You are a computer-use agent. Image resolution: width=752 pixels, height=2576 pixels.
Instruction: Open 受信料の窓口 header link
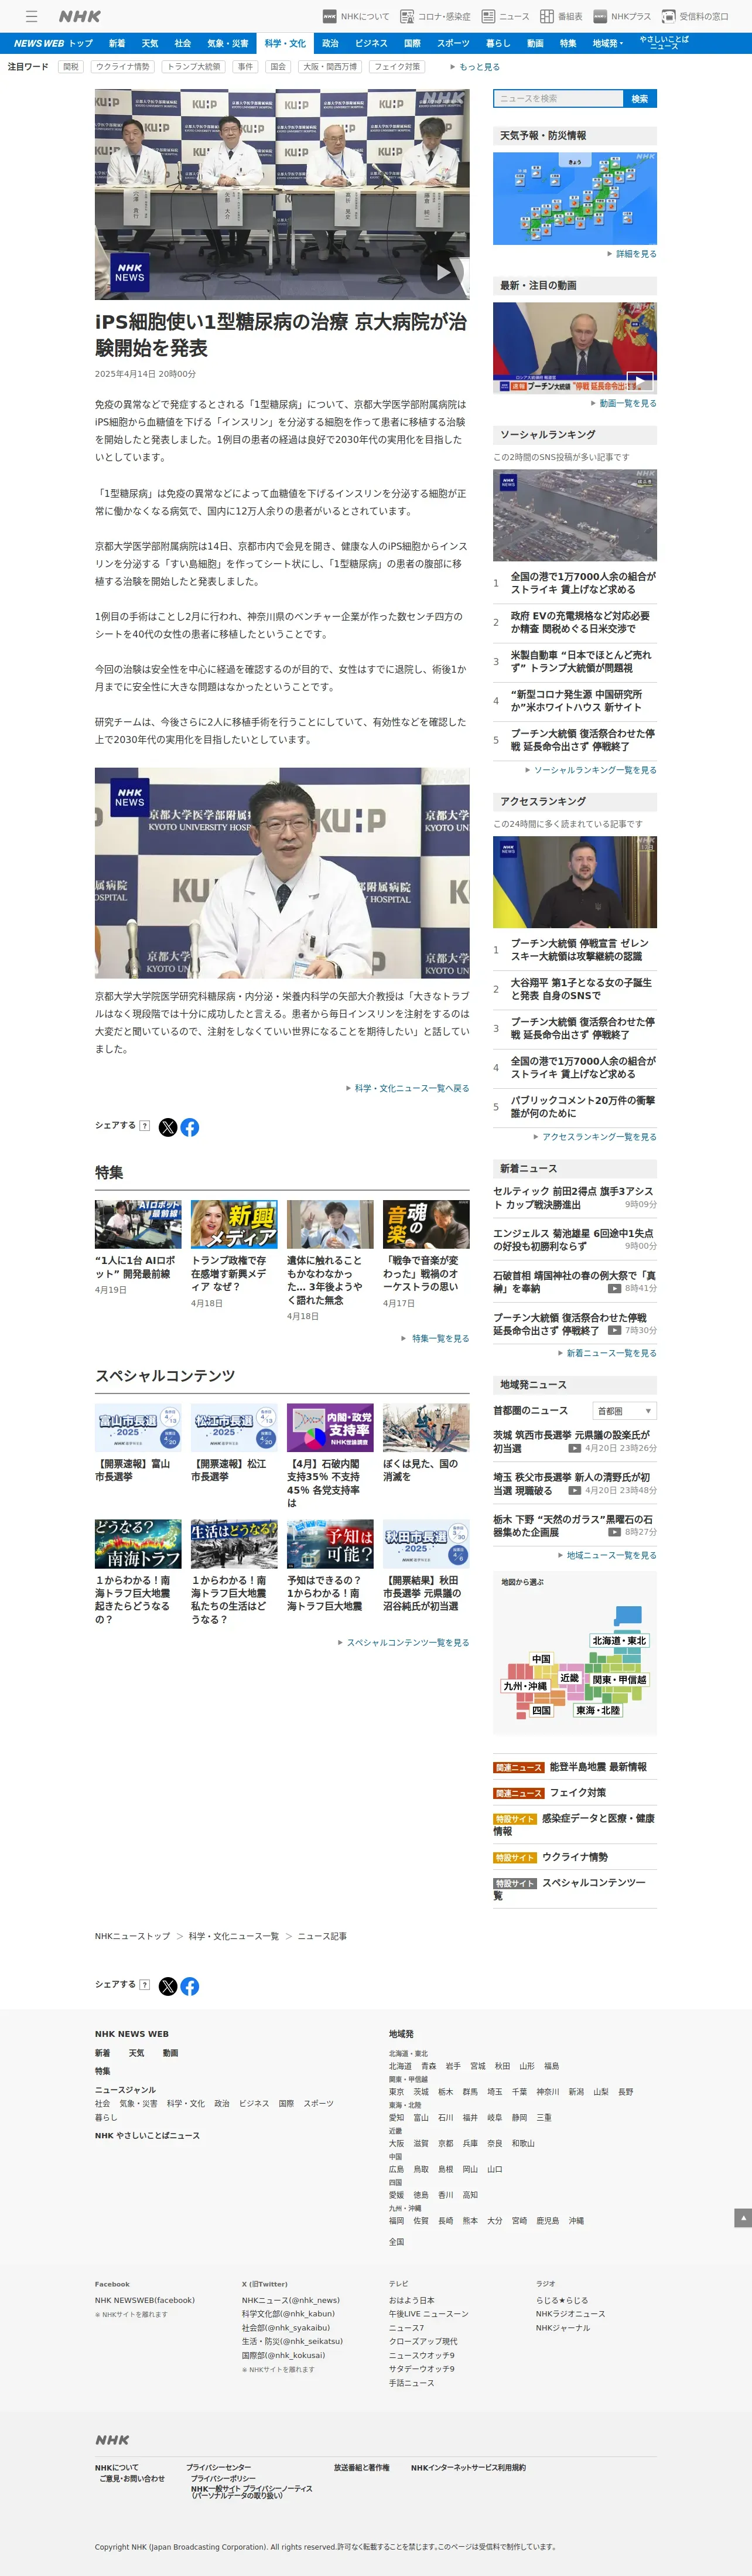tap(695, 16)
